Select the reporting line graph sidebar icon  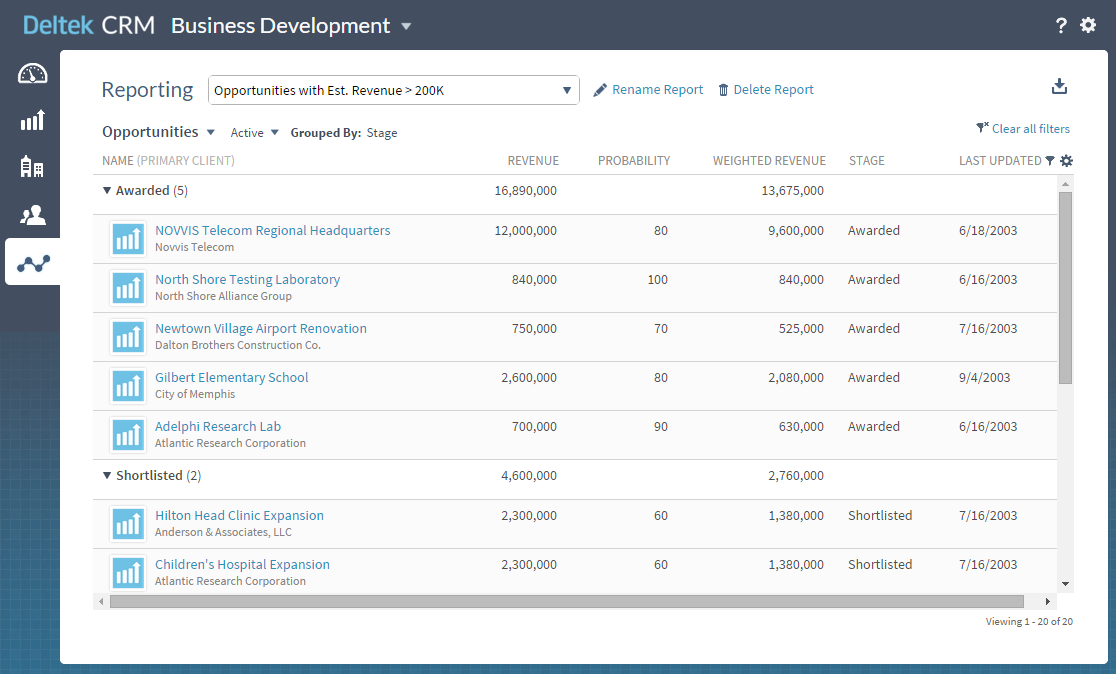tap(32, 263)
